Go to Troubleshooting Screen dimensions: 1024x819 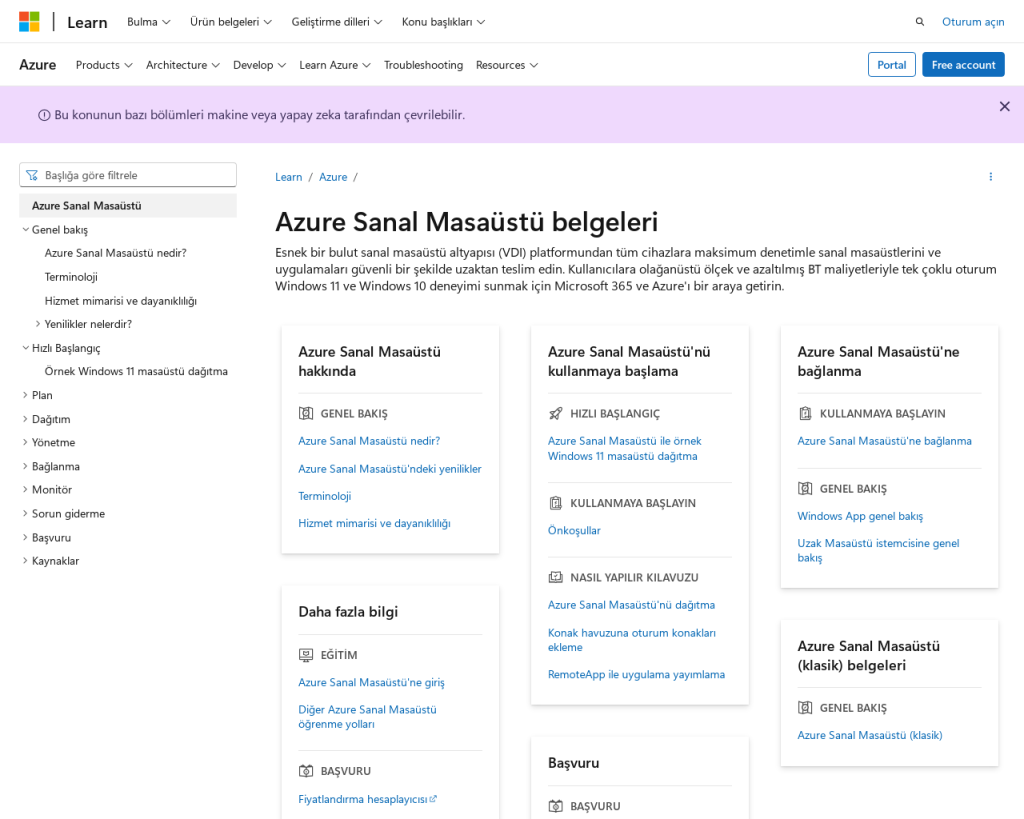pyautogui.click(x=423, y=65)
